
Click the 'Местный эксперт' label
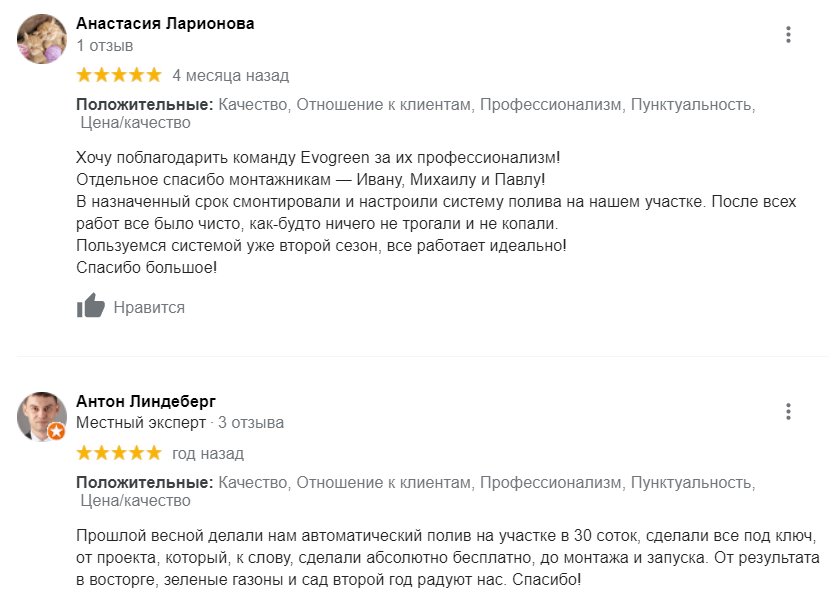pyautogui.click(x=141, y=422)
